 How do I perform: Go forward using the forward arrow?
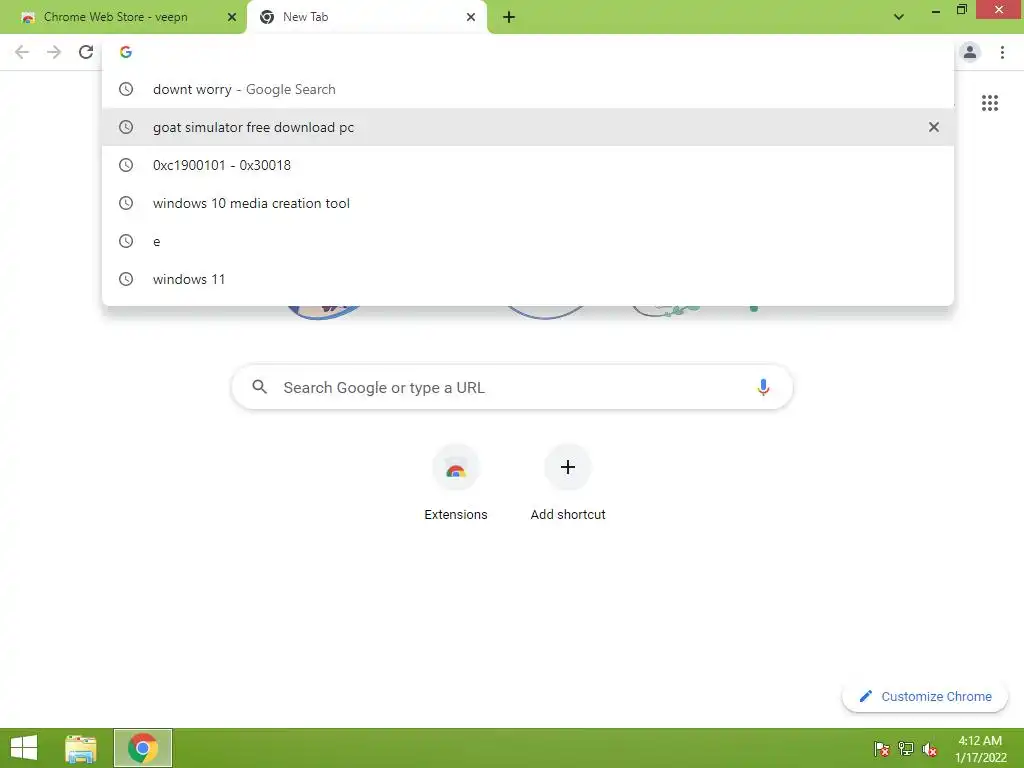click(x=54, y=52)
